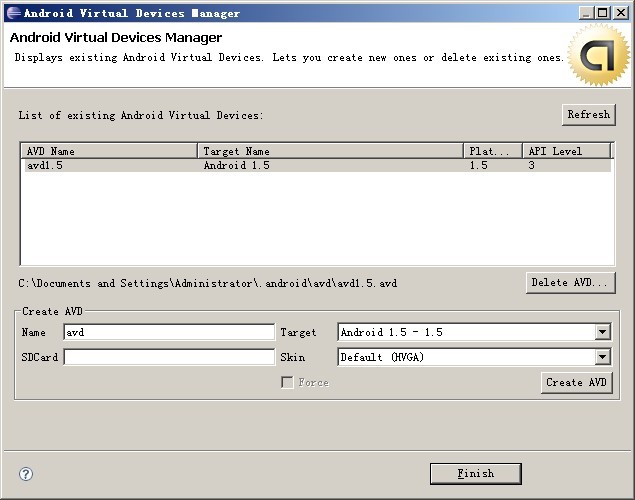Image resolution: width=635 pixels, height=500 pixels.
Task: Click the Name input field containing avd
Action: pyautogui.click(x=169, y=332)
